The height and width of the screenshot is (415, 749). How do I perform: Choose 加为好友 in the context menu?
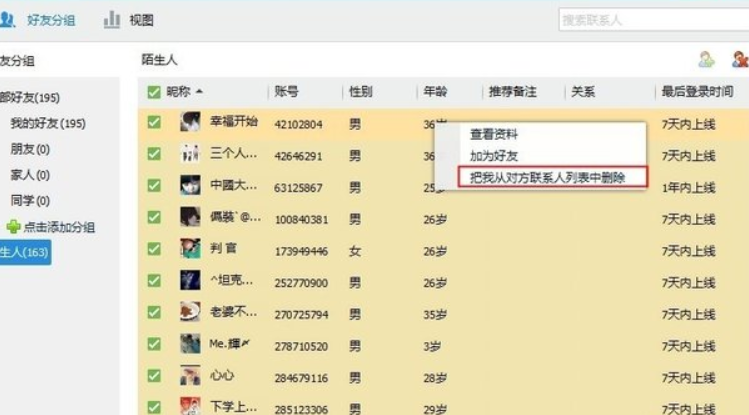[x=493, y=156]
